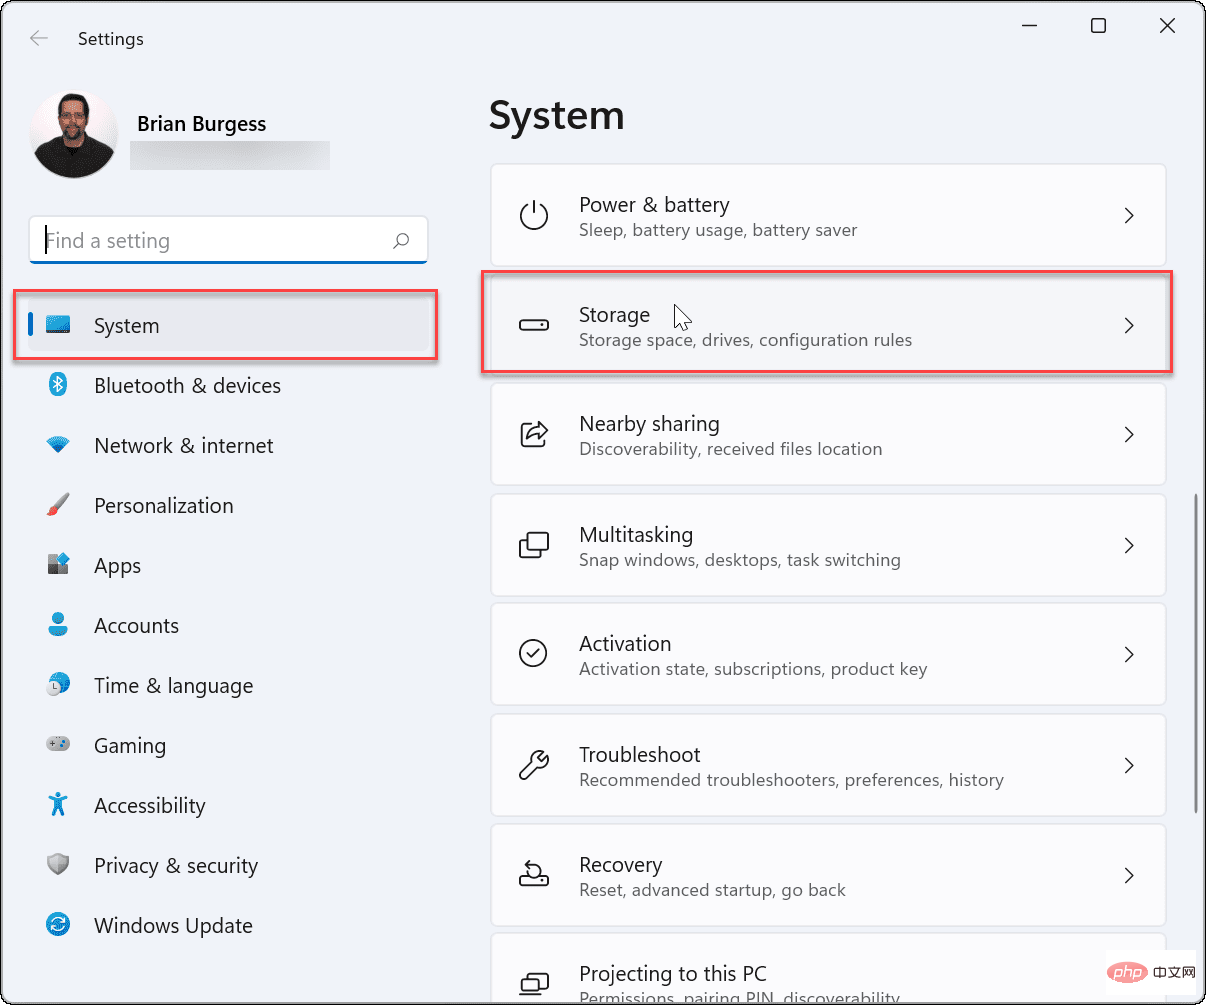Click the Privacy & security shield icon
The height and width of the screenshot is (1005, 1206).
(58, 865)
